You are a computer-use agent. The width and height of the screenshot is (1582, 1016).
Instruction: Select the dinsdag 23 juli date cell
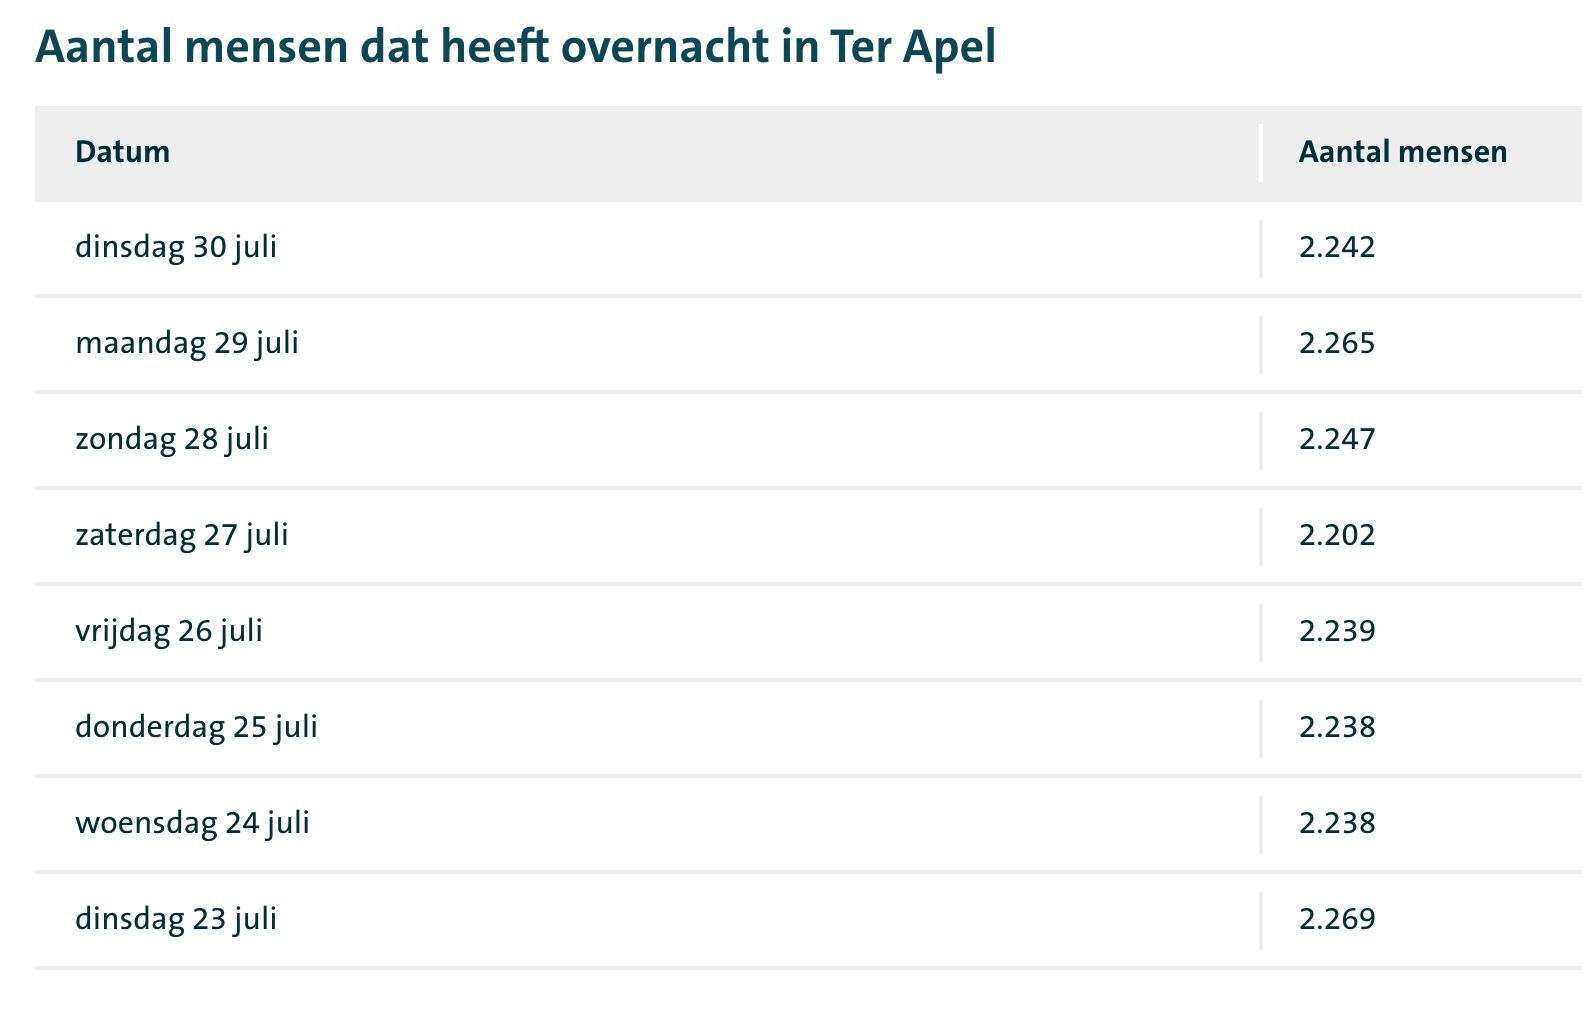click(x=176, y=919)
